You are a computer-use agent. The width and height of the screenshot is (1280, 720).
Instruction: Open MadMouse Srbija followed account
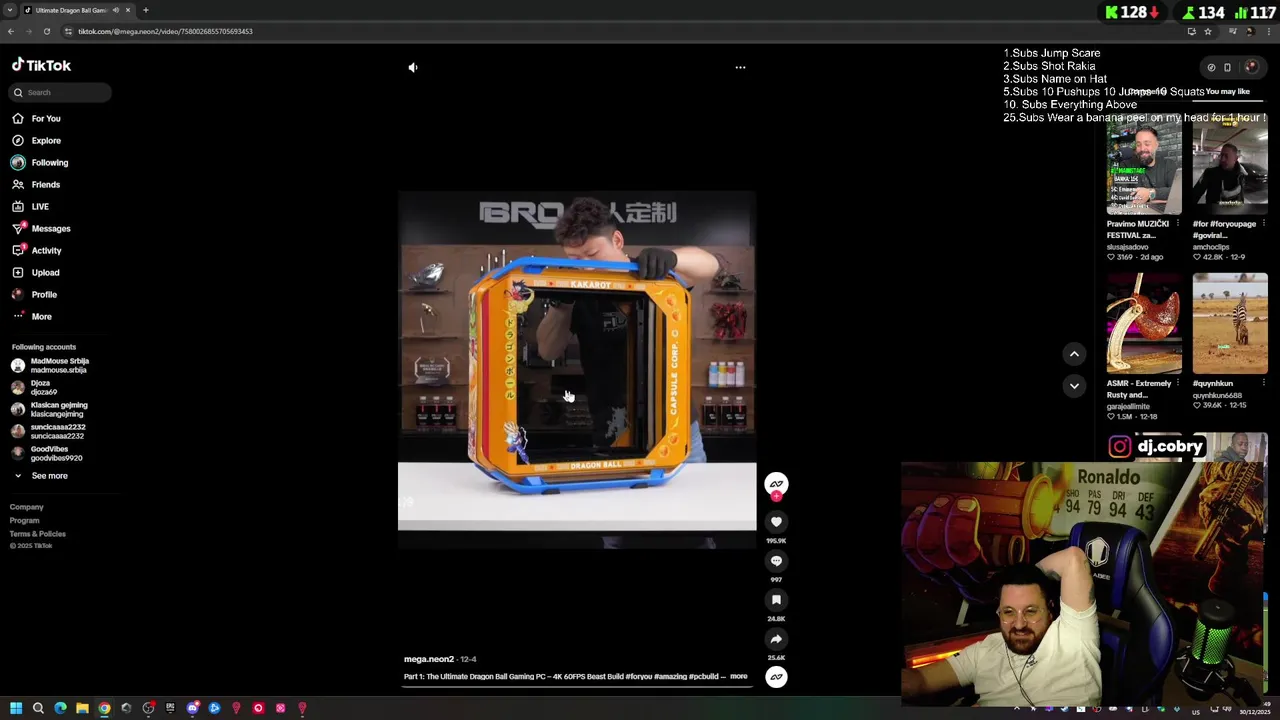pyautogui.click(x=50, y=365)
